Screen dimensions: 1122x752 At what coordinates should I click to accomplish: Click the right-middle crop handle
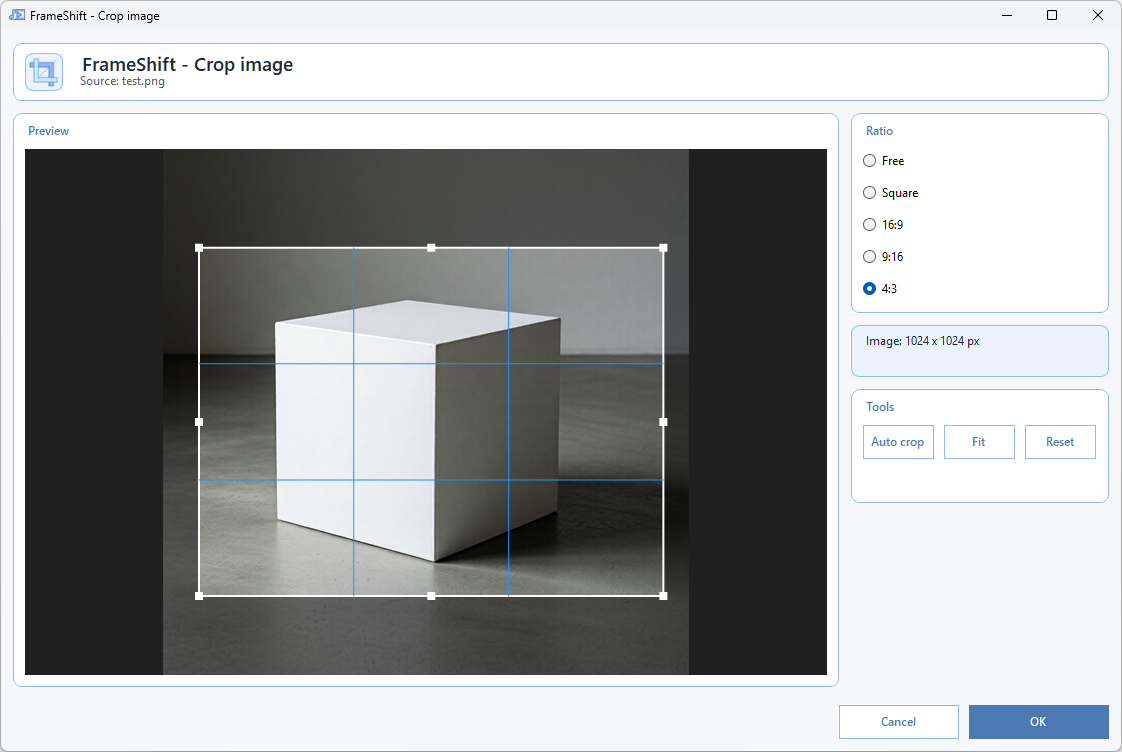point(663,422)
